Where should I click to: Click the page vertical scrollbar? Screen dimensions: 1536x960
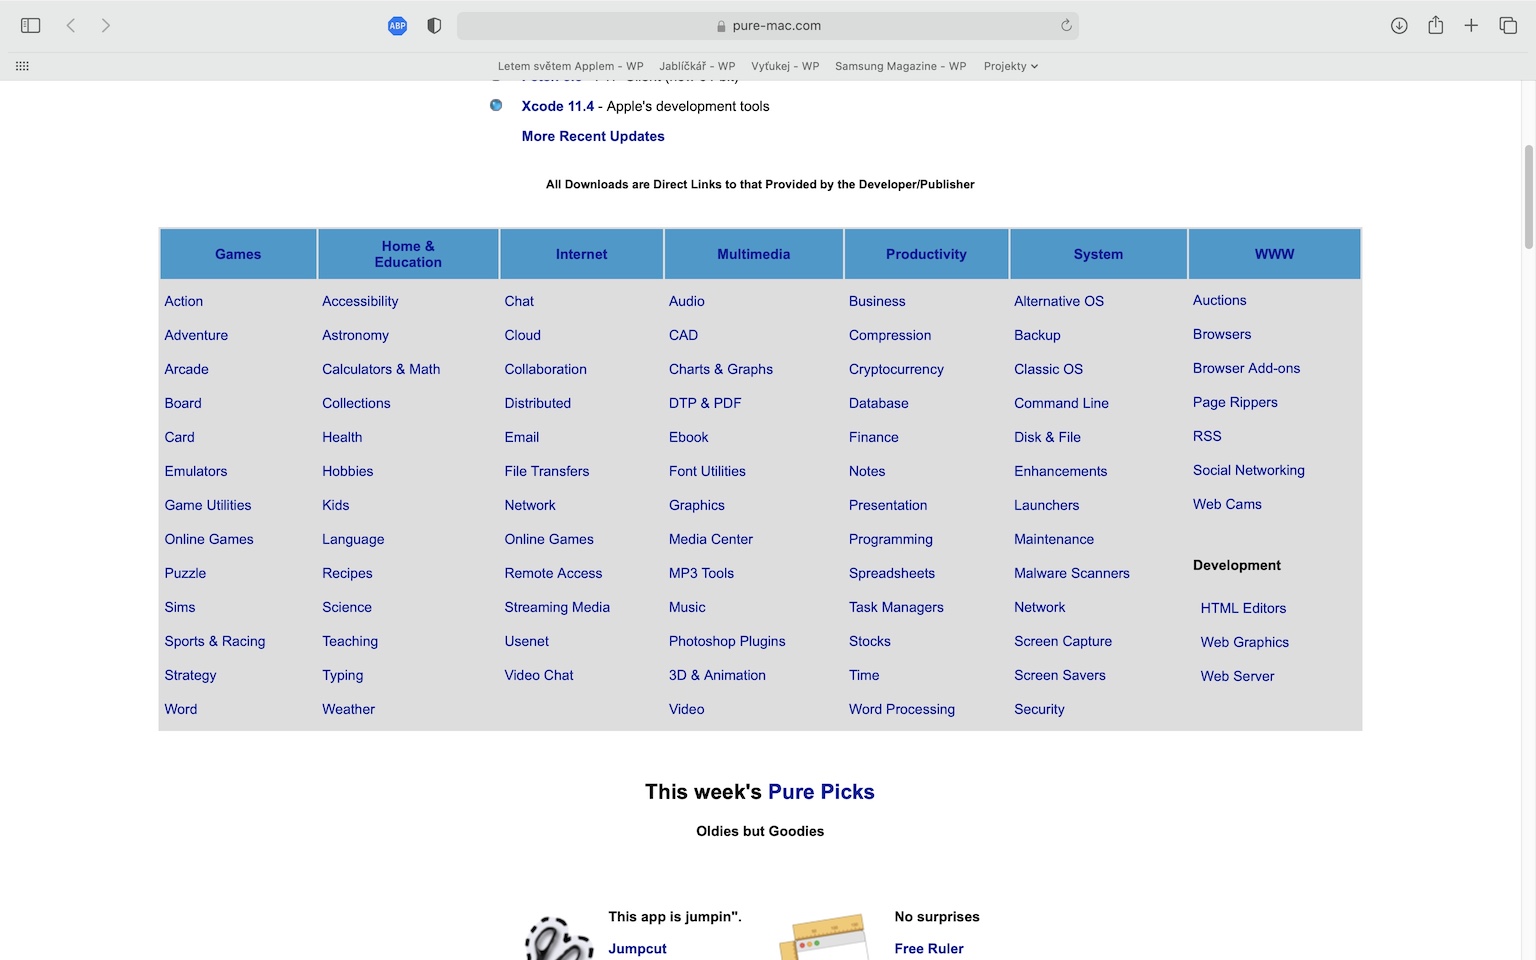[1528, 197]
